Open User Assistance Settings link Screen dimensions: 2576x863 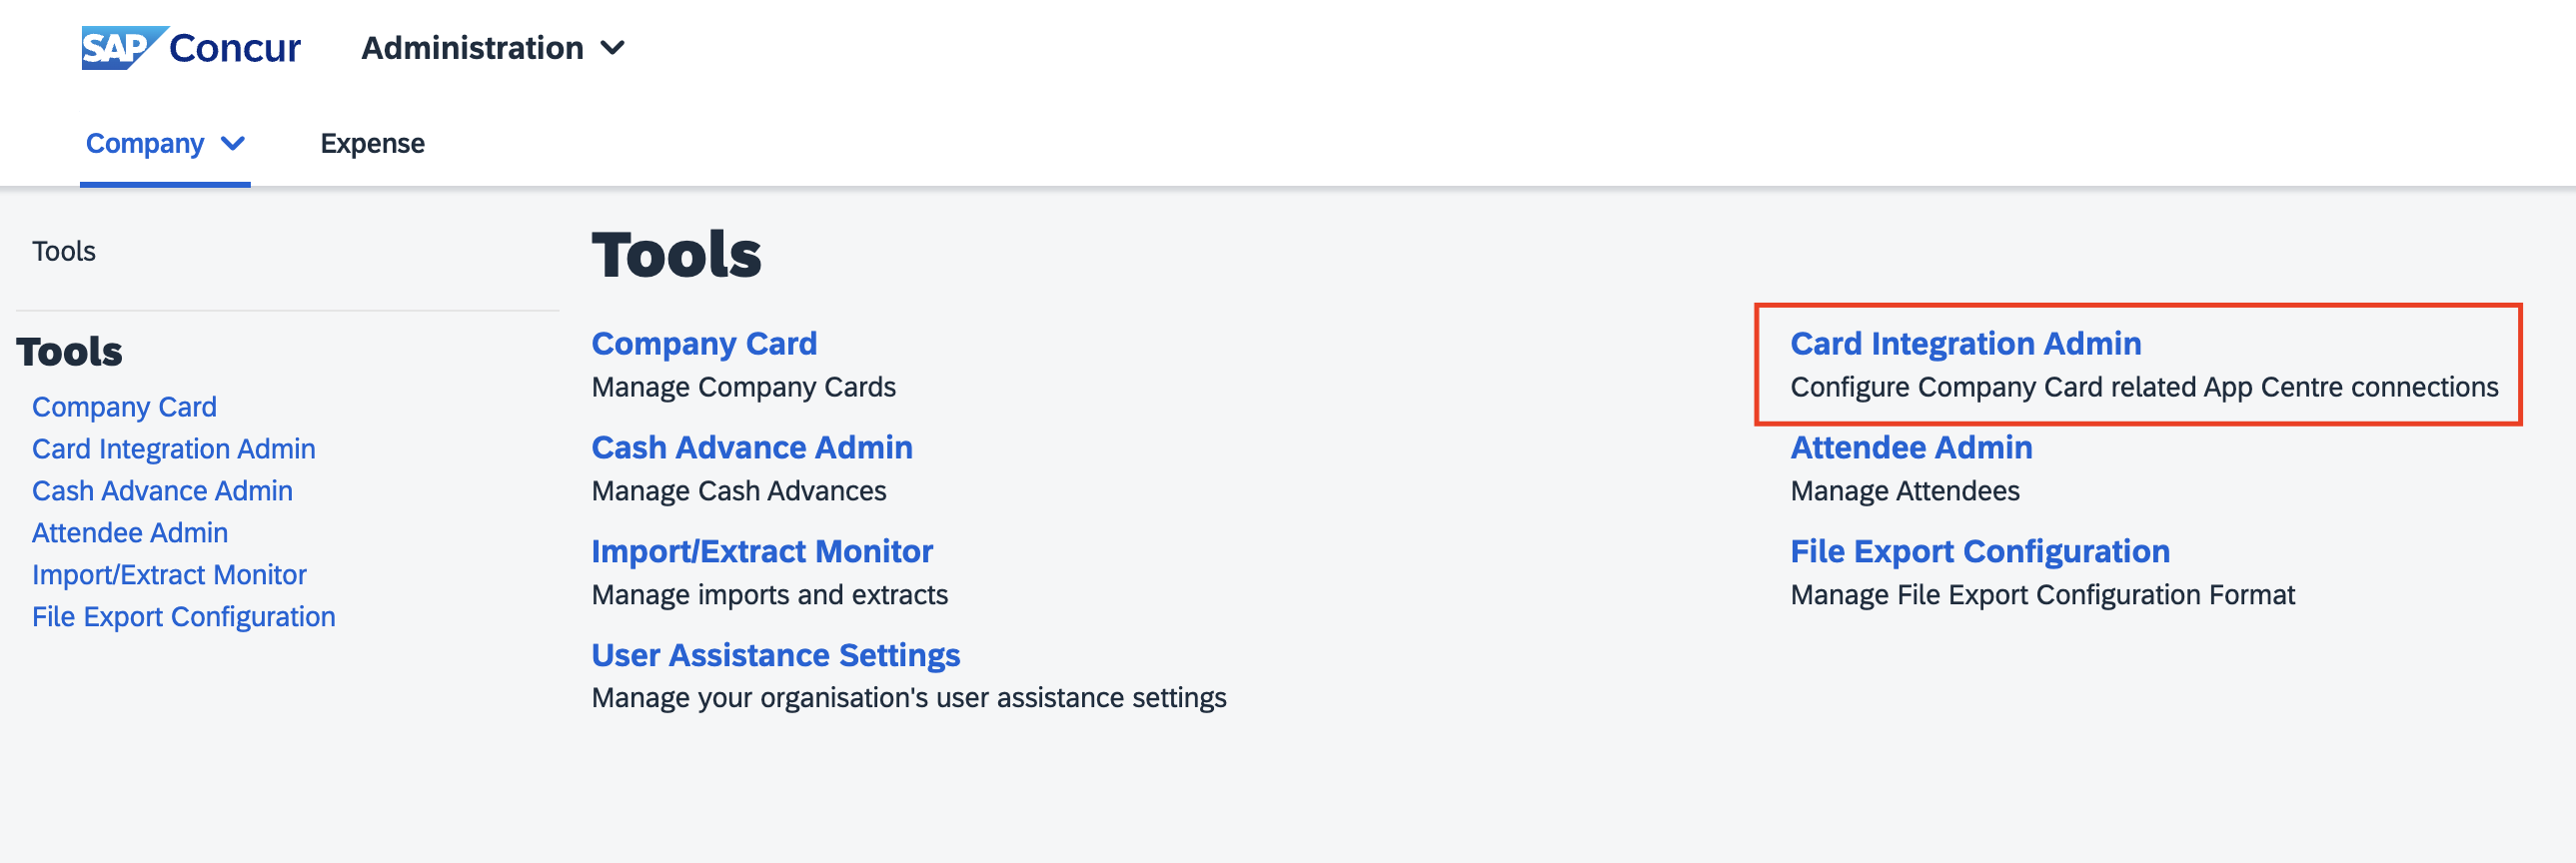pyautogui.click(x=776, y=655)
